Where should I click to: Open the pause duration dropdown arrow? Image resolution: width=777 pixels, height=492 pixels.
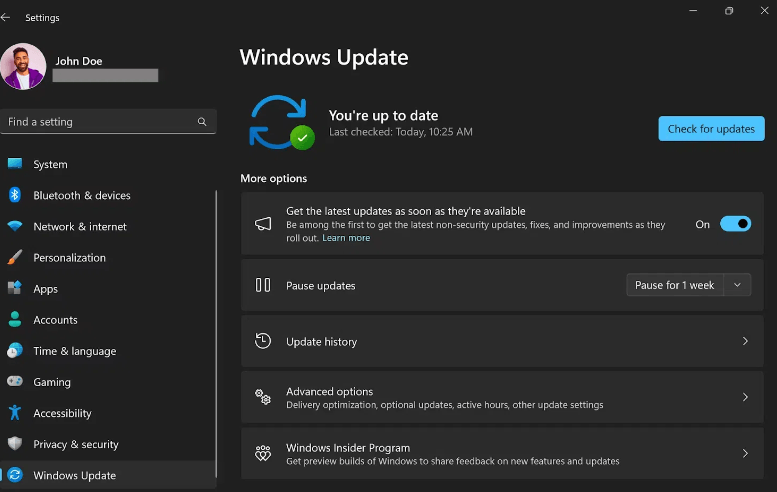[x=737, y=285]
